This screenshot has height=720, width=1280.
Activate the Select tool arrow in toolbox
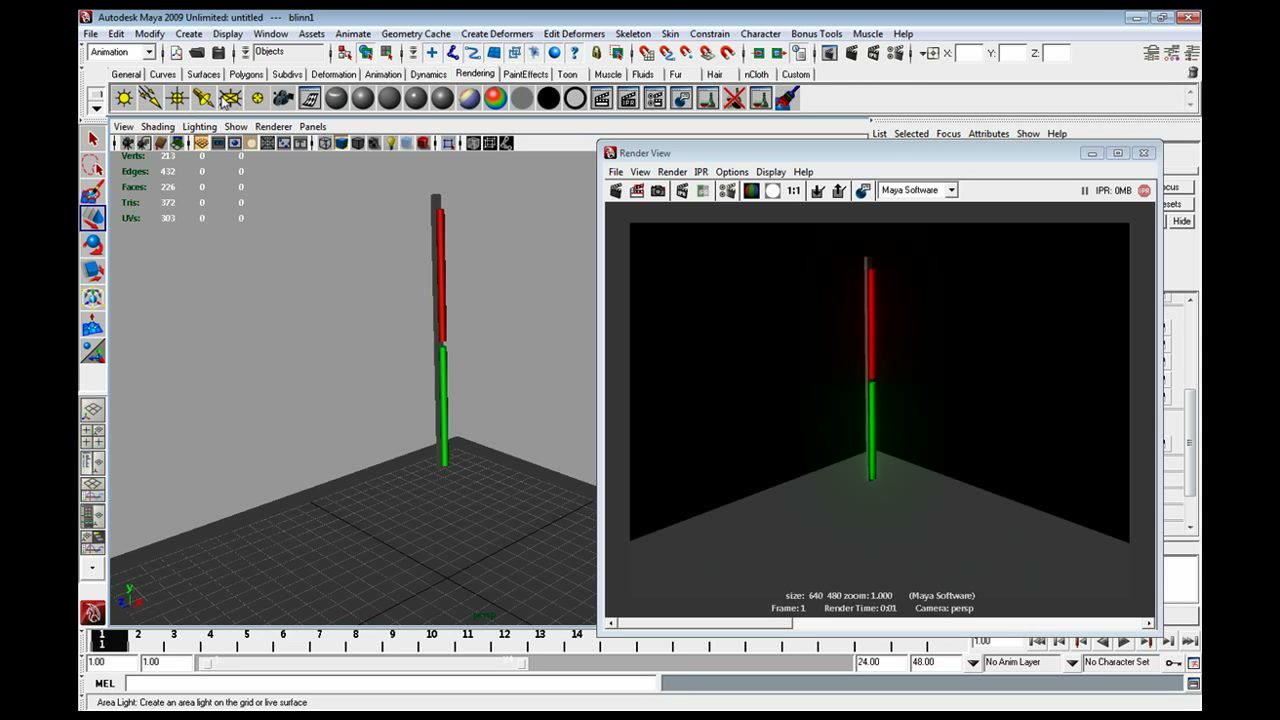pyautogui.click(x=93, y=140)
